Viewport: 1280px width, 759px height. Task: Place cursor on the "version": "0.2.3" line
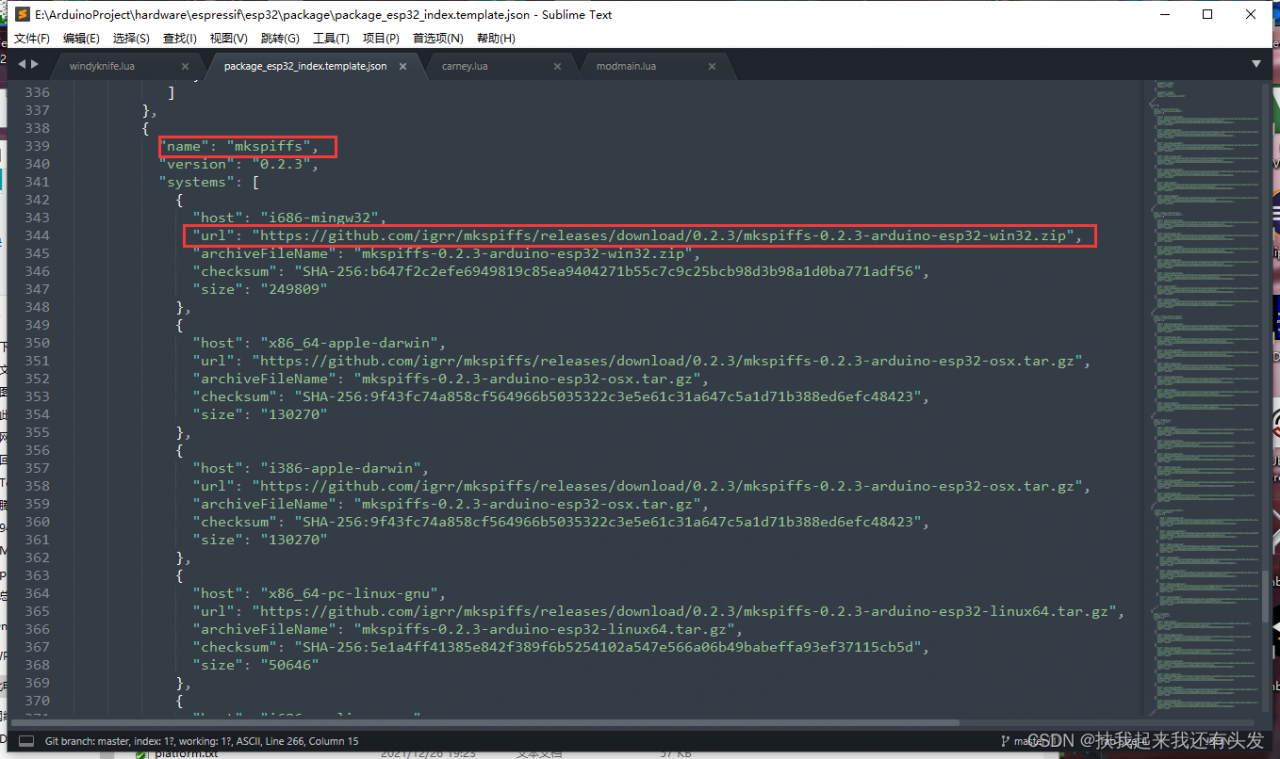pos(238,164)
